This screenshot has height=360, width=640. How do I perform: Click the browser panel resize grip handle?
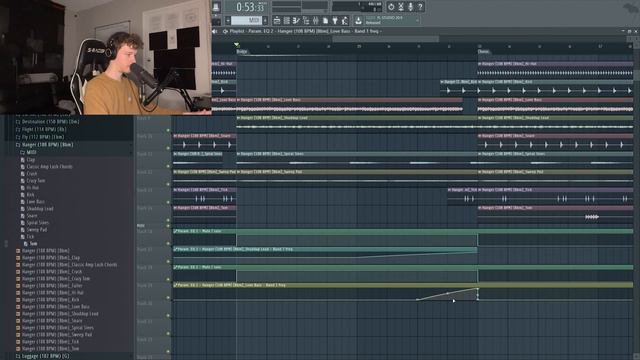pyautogui.click(x=6, y=244)
